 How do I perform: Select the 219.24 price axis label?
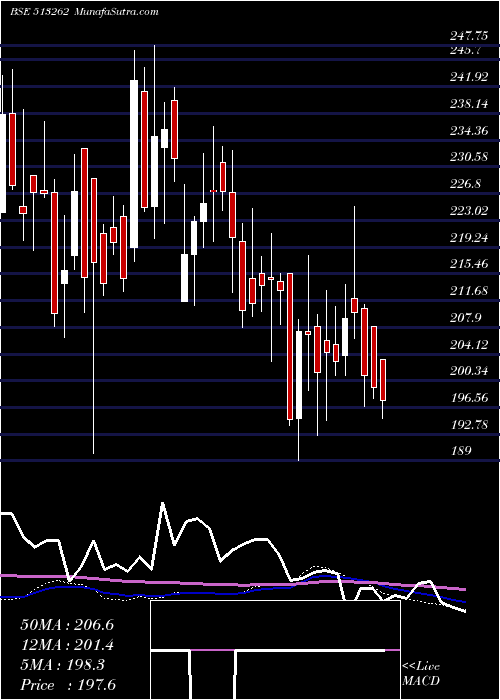[469, 238]
